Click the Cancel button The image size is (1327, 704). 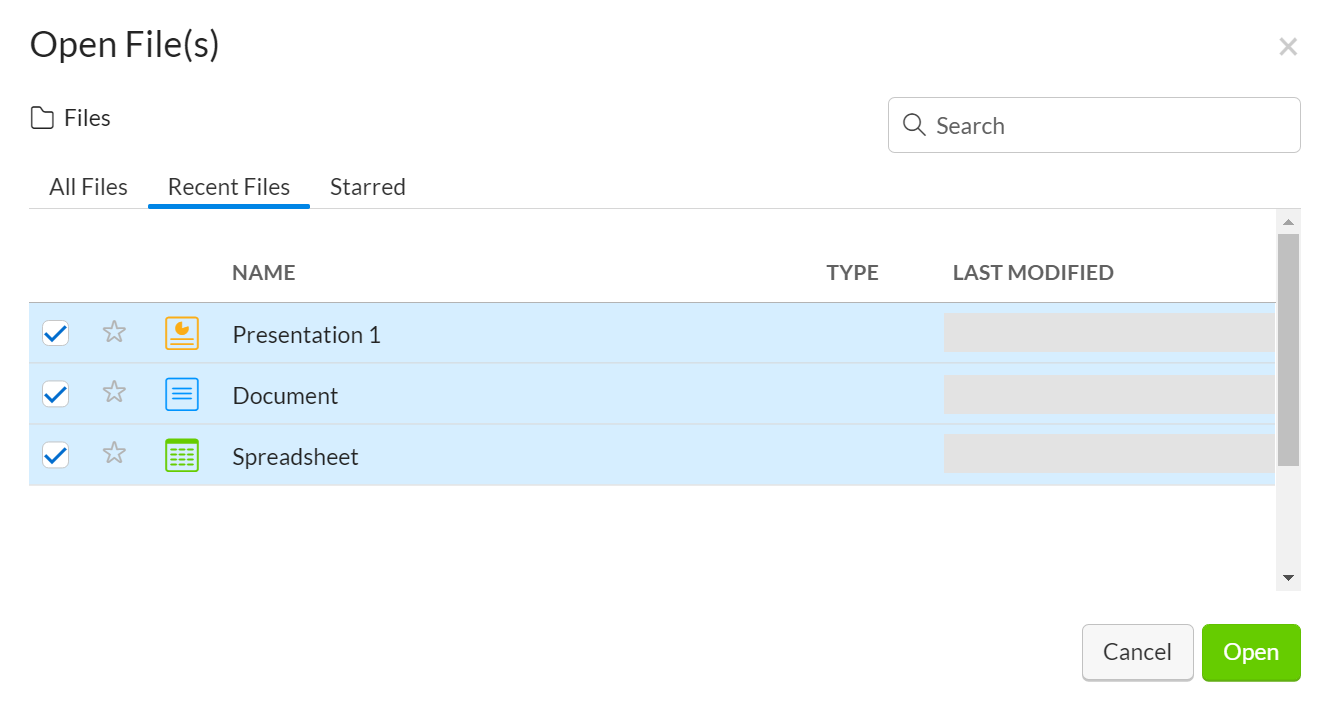coord(1137,652)
